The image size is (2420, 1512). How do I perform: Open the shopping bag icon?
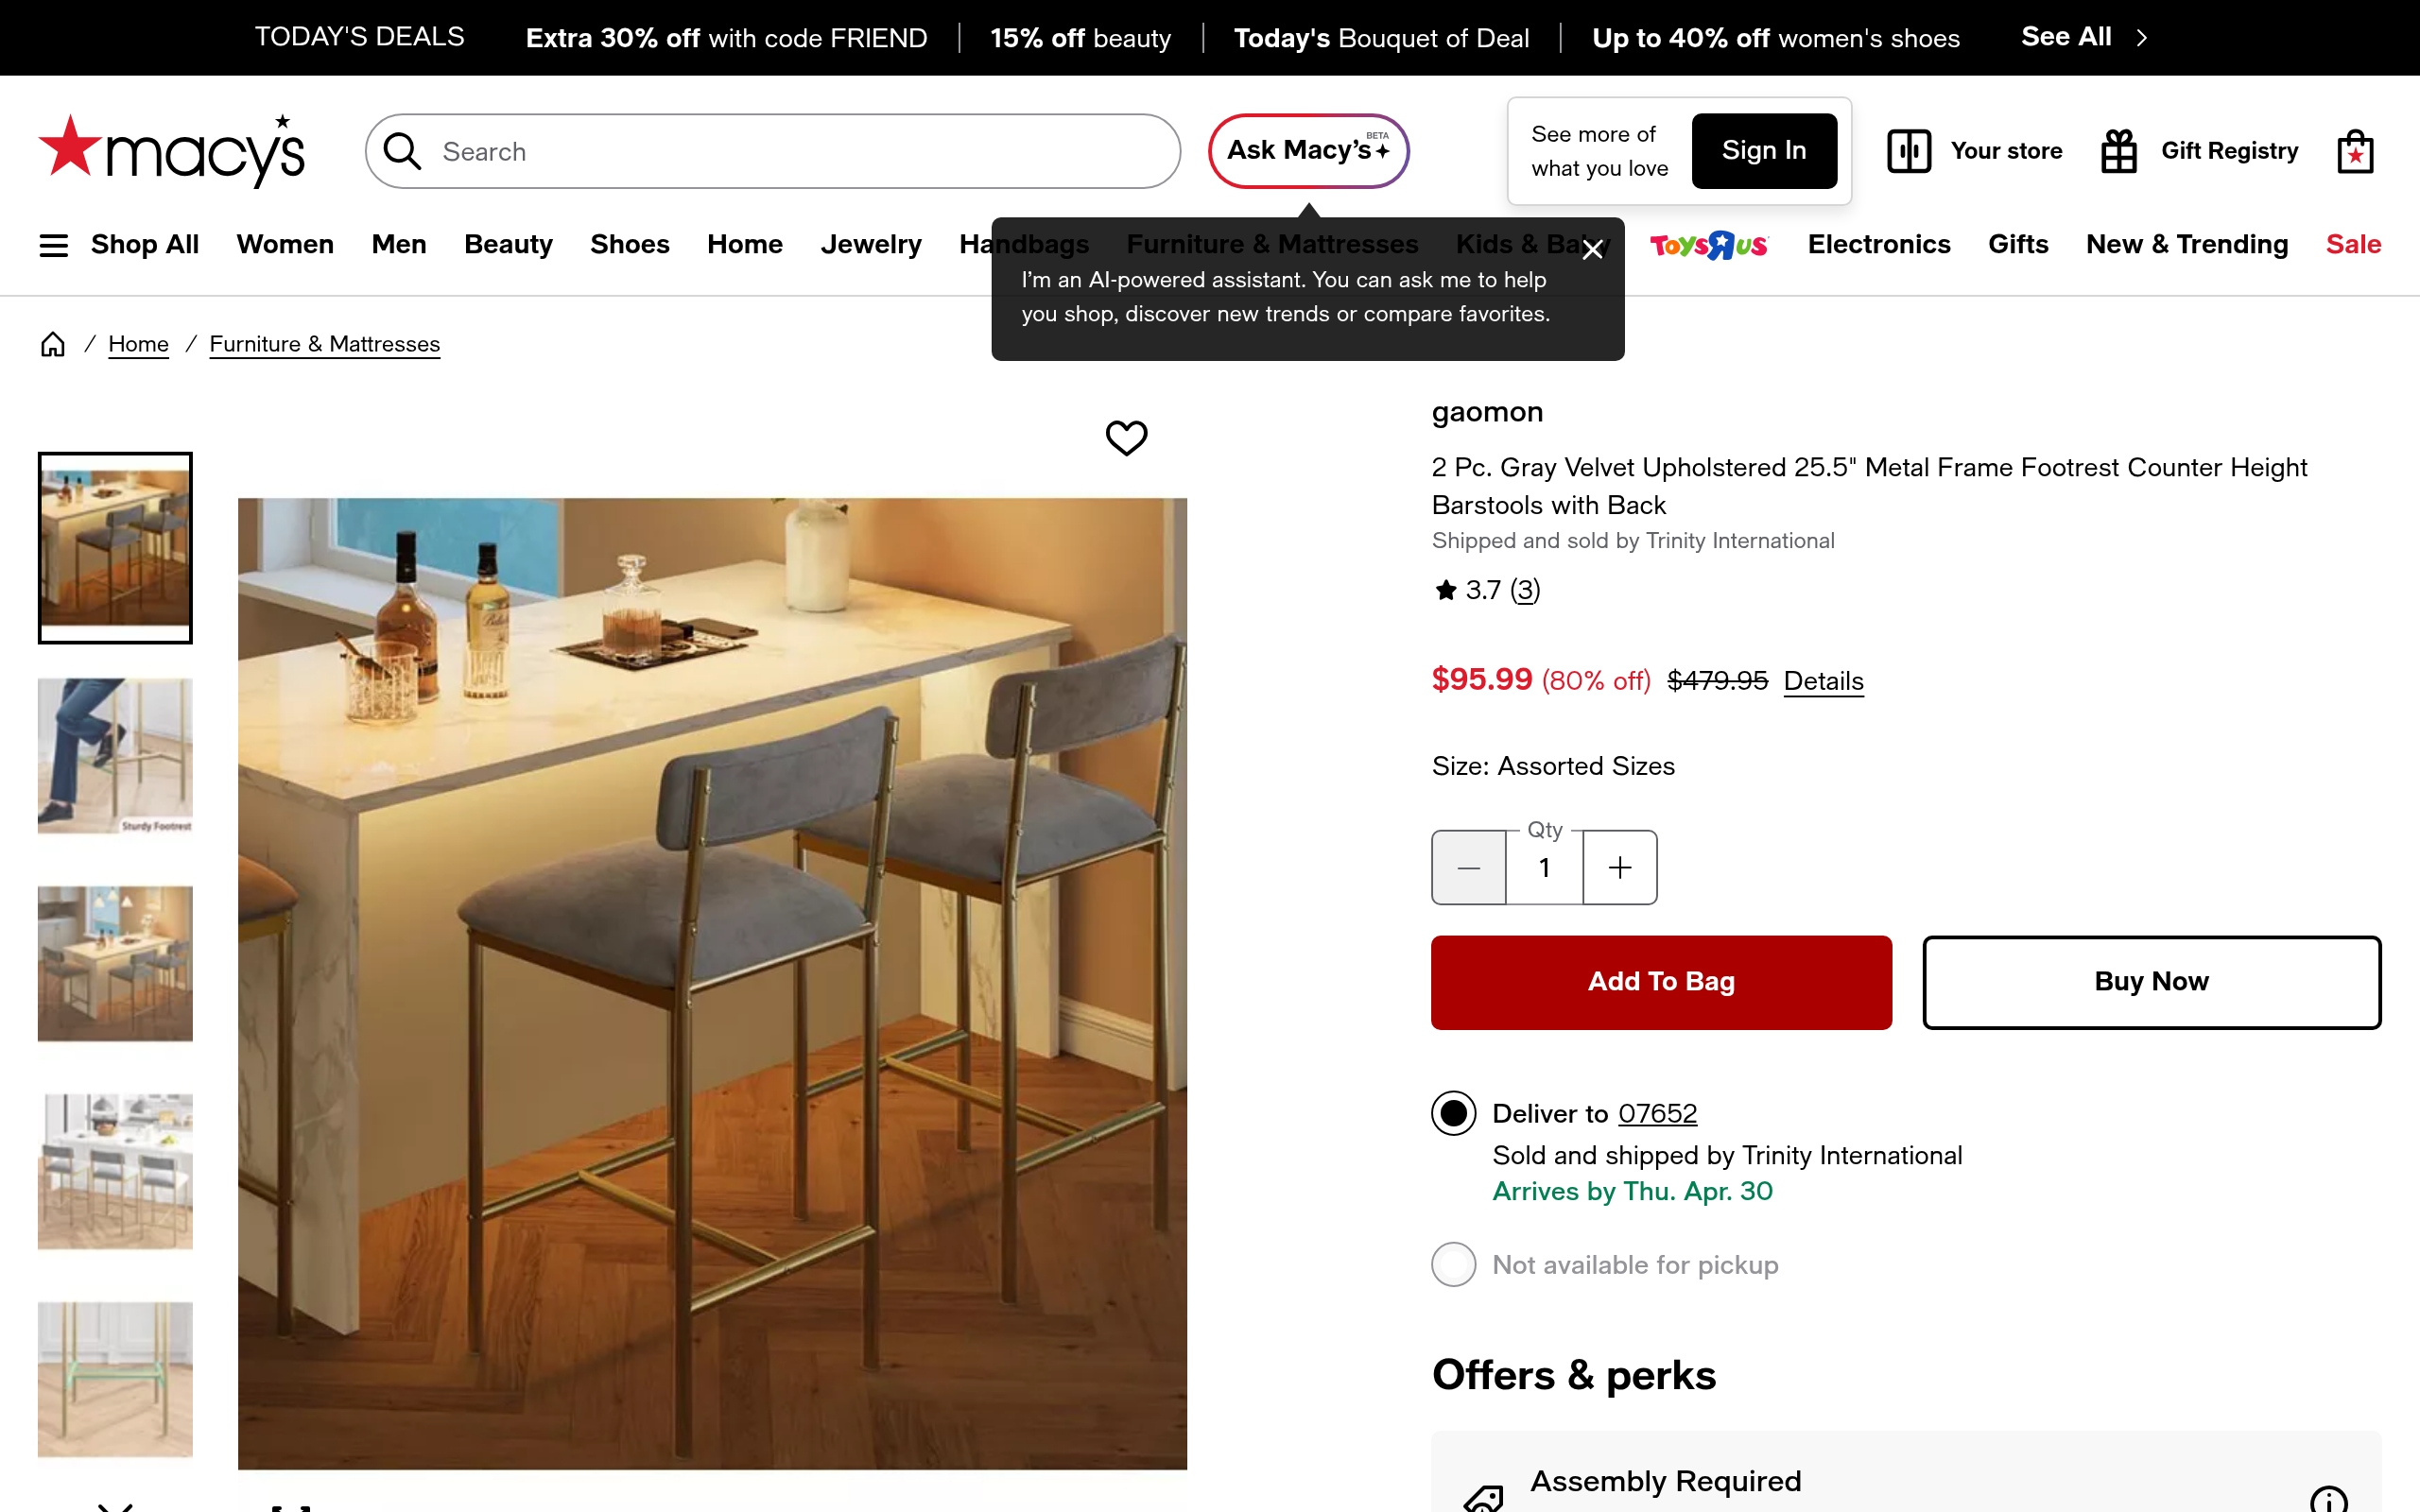click(x=2353, y=150)
